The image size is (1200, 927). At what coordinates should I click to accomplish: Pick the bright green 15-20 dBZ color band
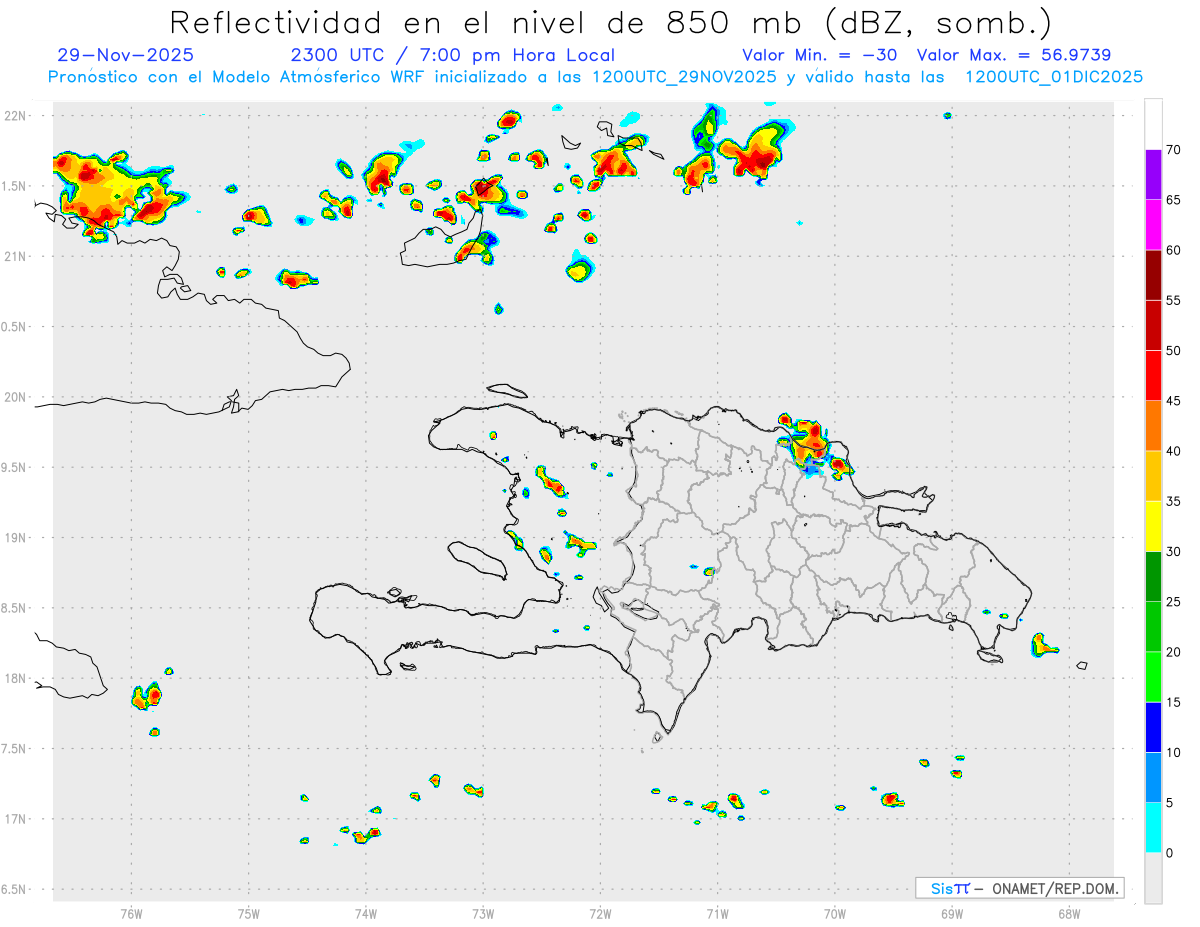tap(1153, 677)
